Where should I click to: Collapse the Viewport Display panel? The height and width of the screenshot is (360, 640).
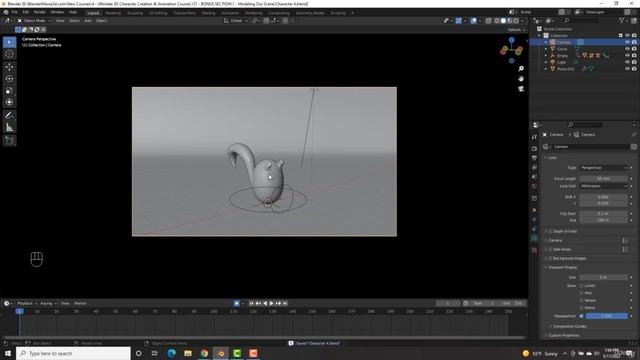click(x=561, y=267)
